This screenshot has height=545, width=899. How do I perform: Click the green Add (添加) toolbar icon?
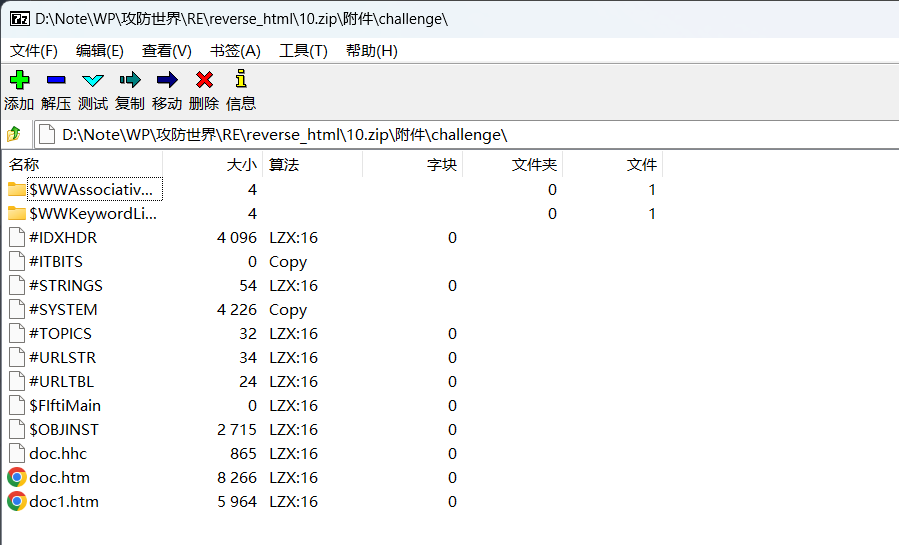19,80
